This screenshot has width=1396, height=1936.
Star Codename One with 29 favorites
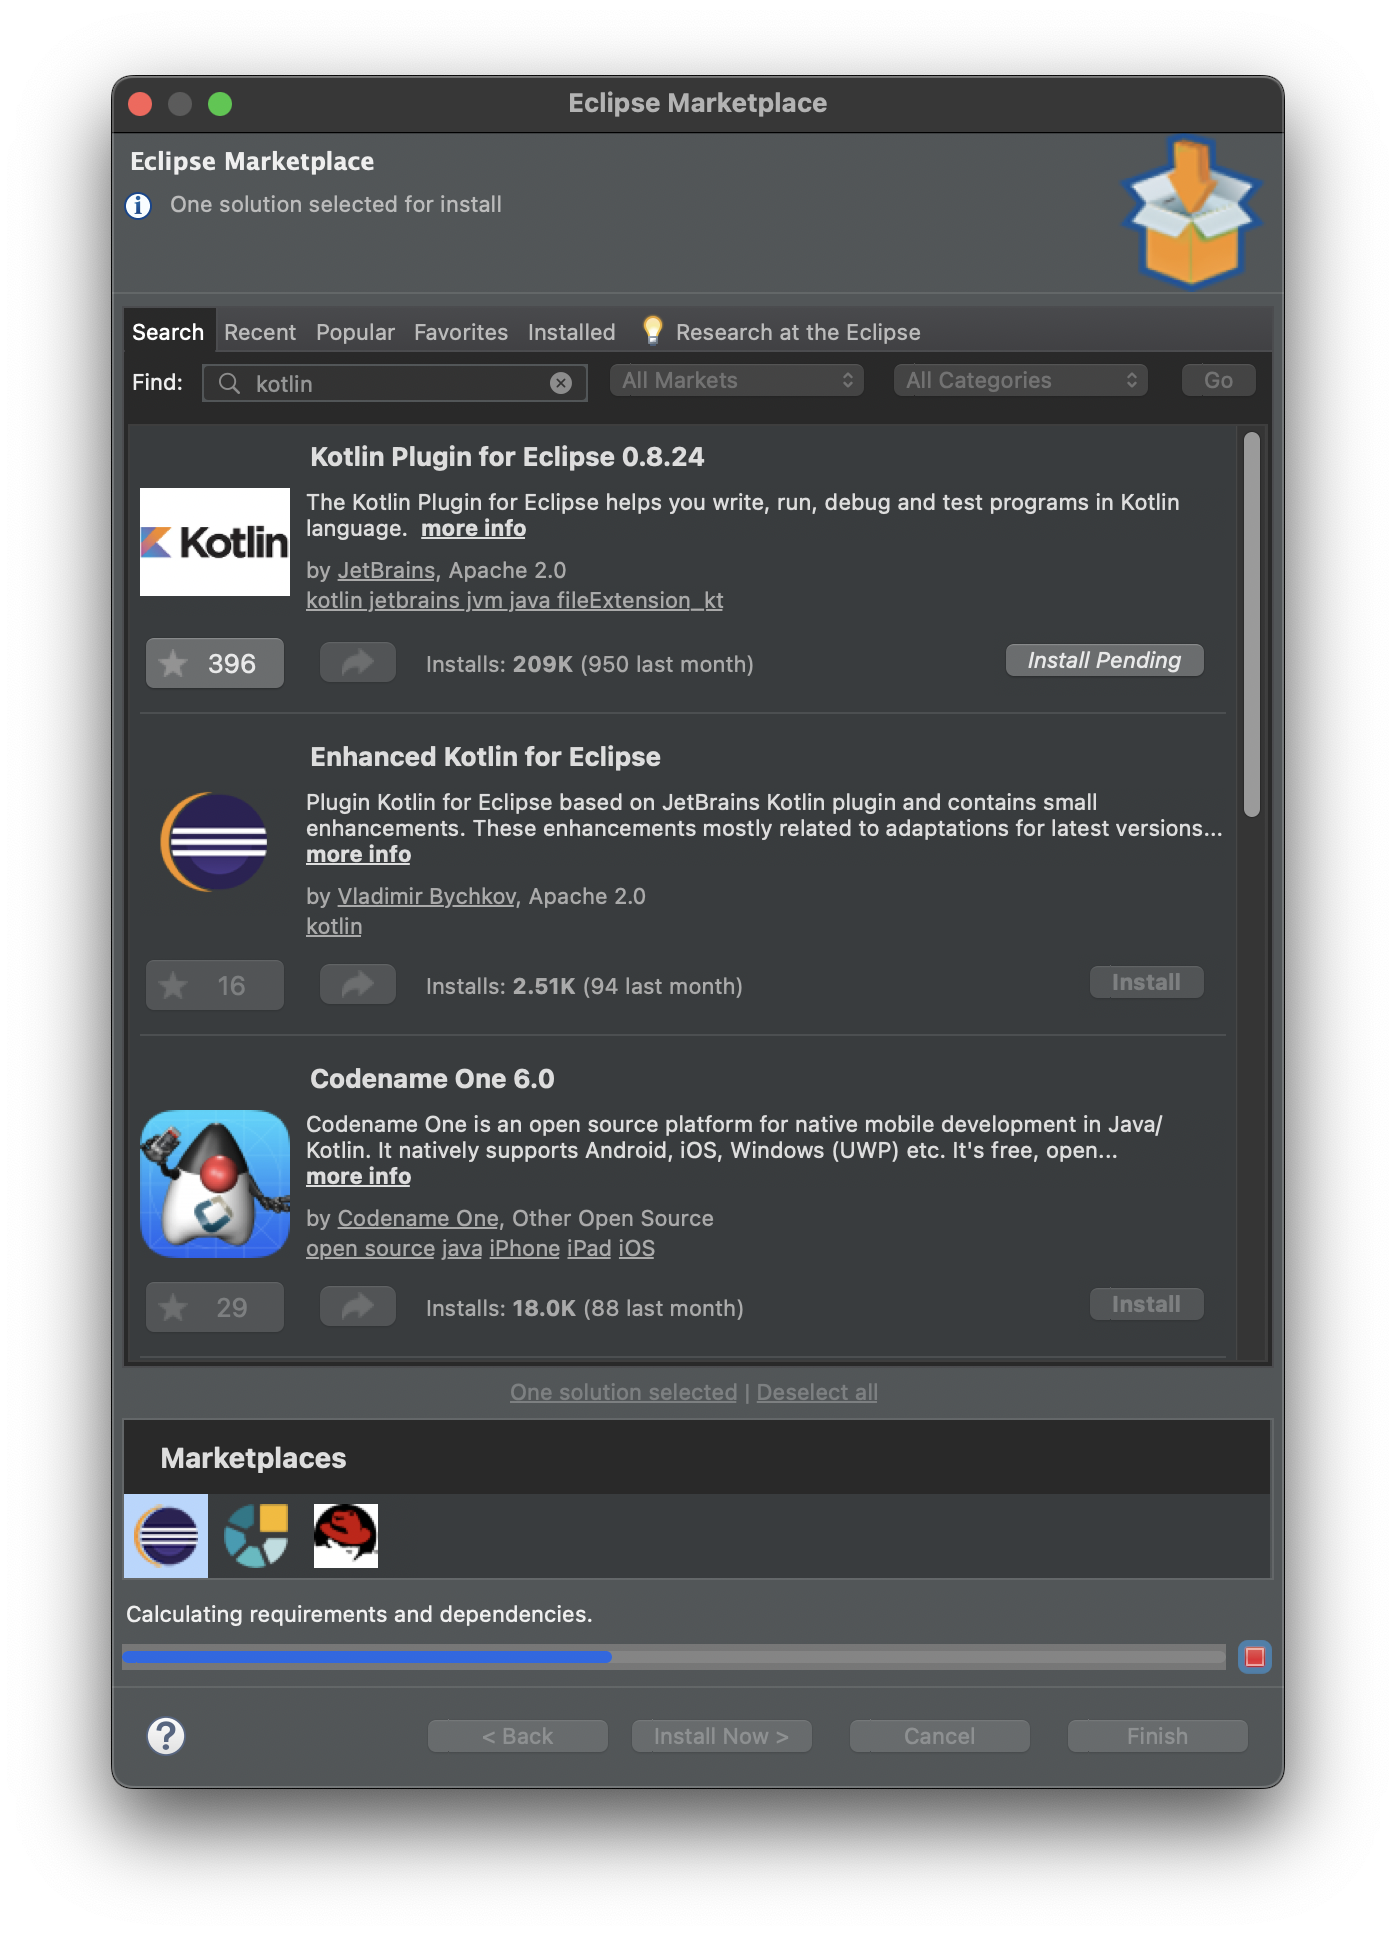pos(215,1307)
